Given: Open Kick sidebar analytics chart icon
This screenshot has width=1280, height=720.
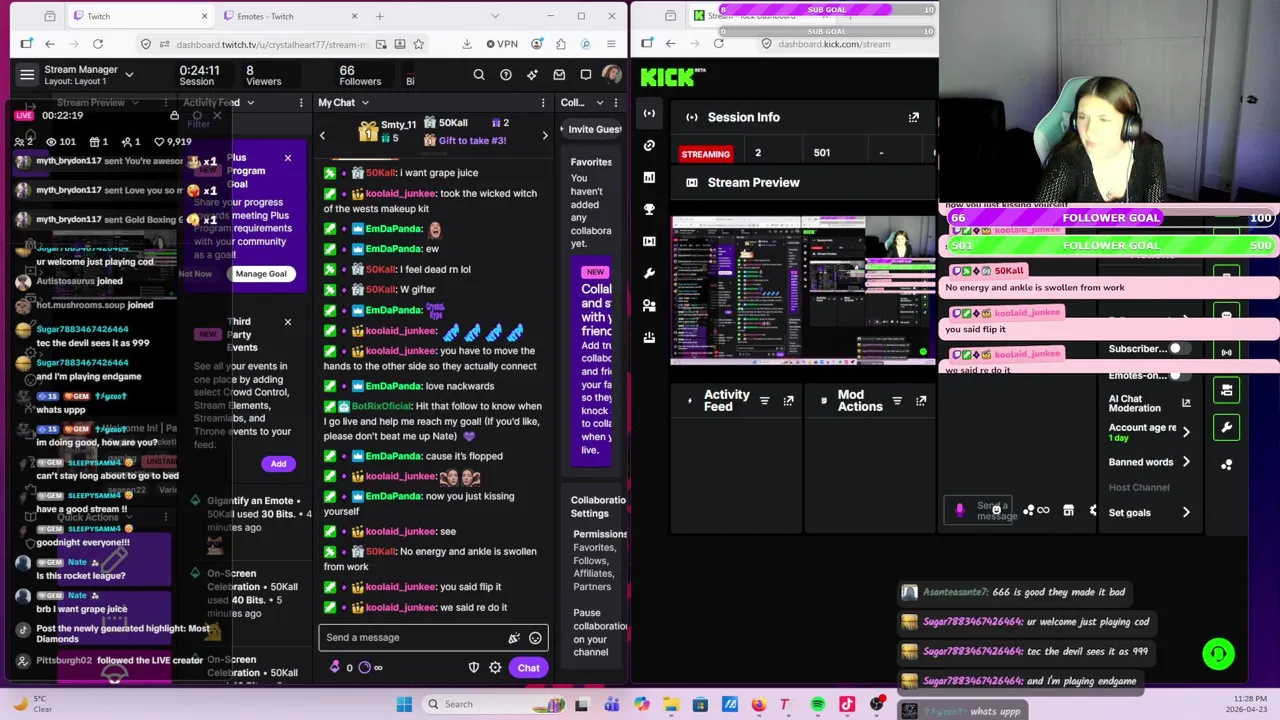Looking at the screenshot, I should (649, 177).
